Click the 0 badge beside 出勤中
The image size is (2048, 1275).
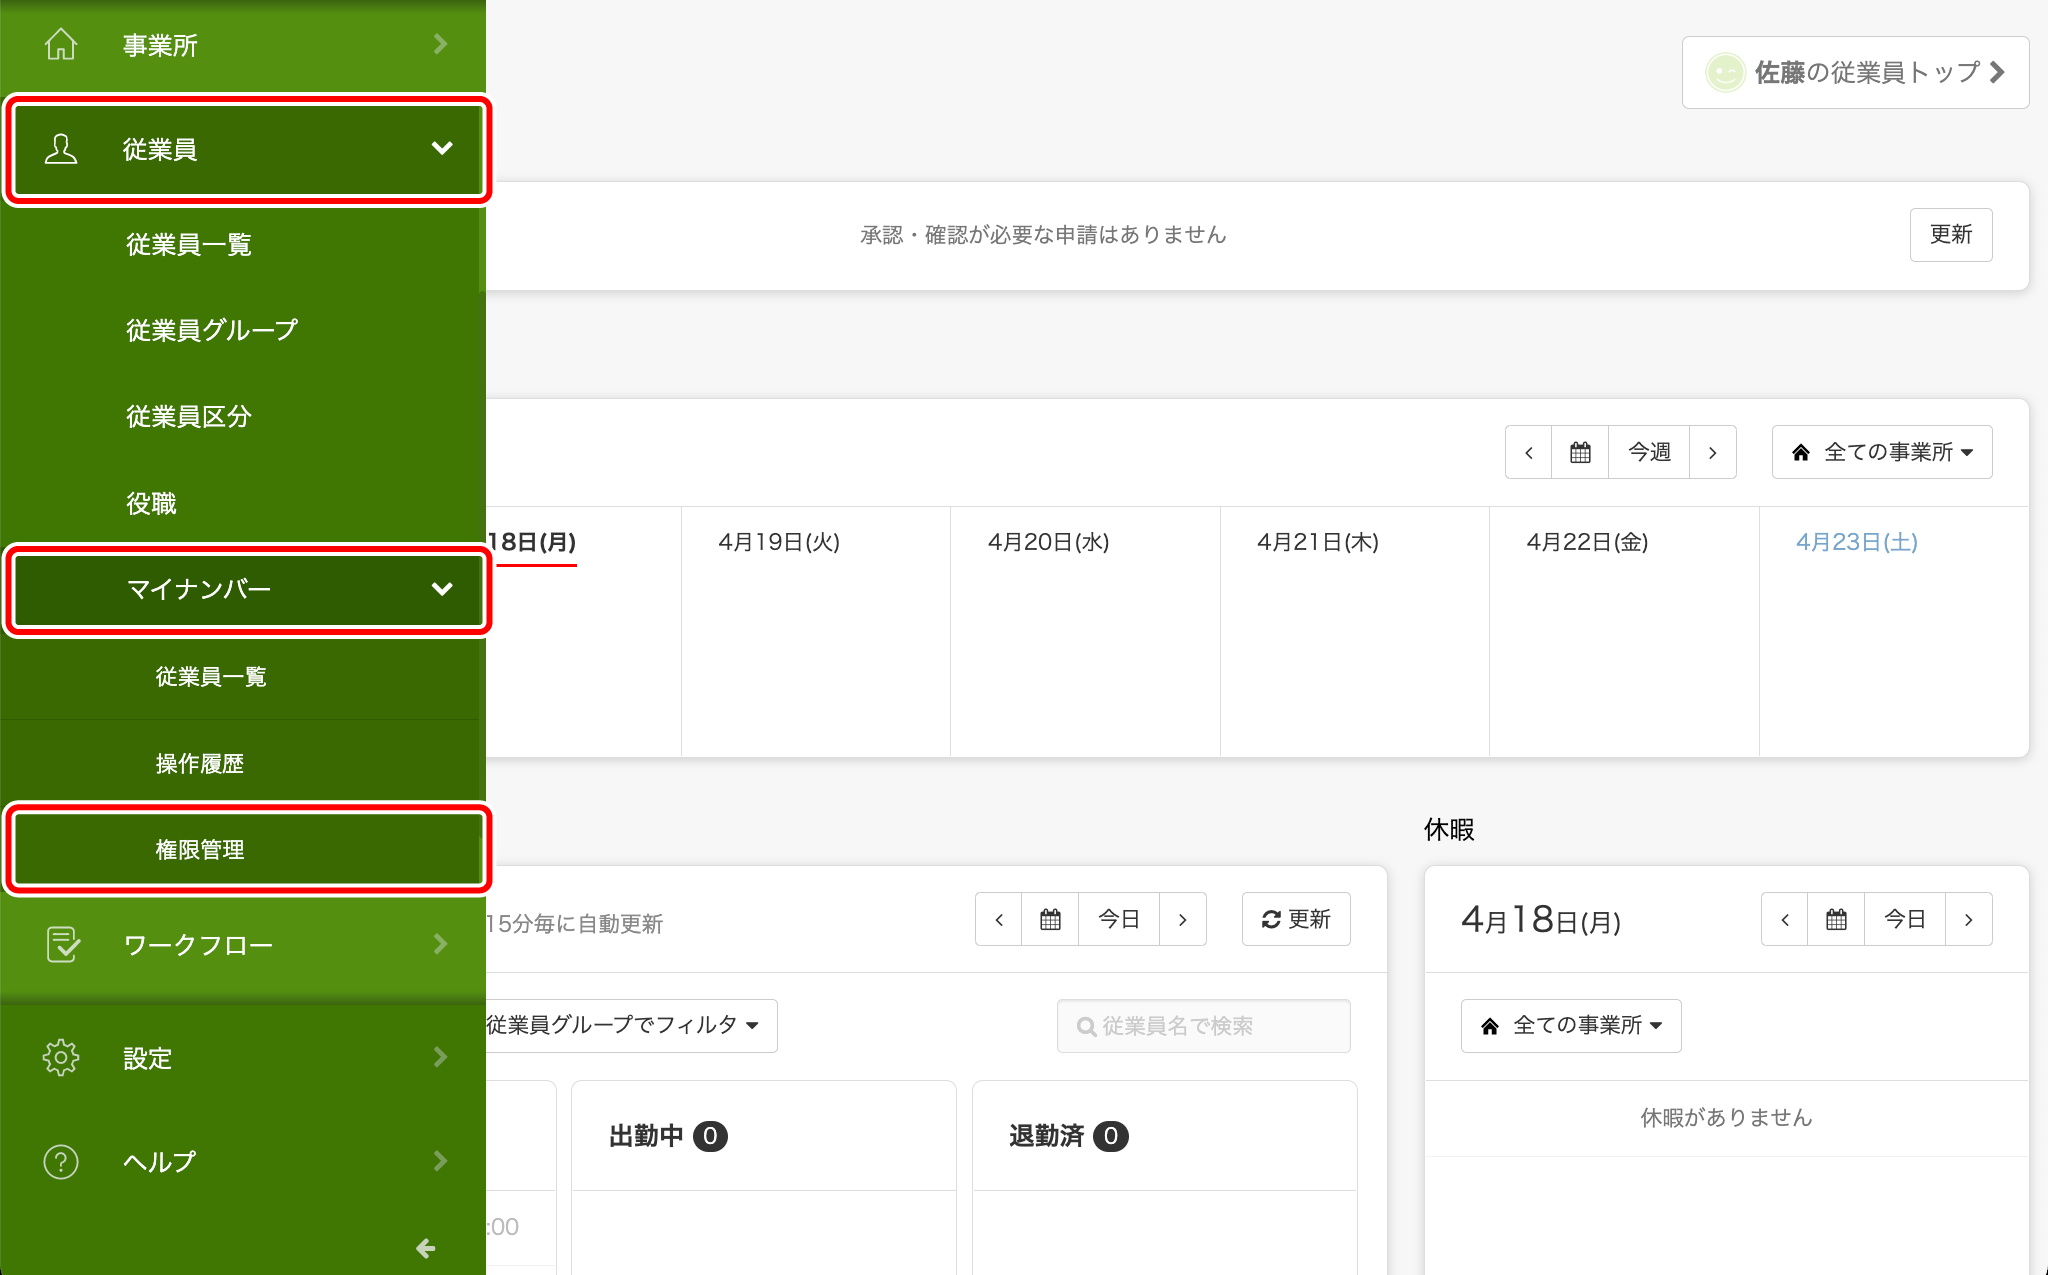(x=710, y=1136)
